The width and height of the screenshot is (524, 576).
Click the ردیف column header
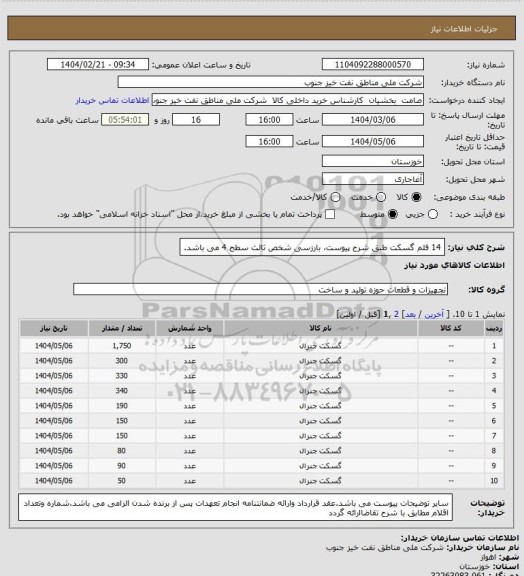494,328
